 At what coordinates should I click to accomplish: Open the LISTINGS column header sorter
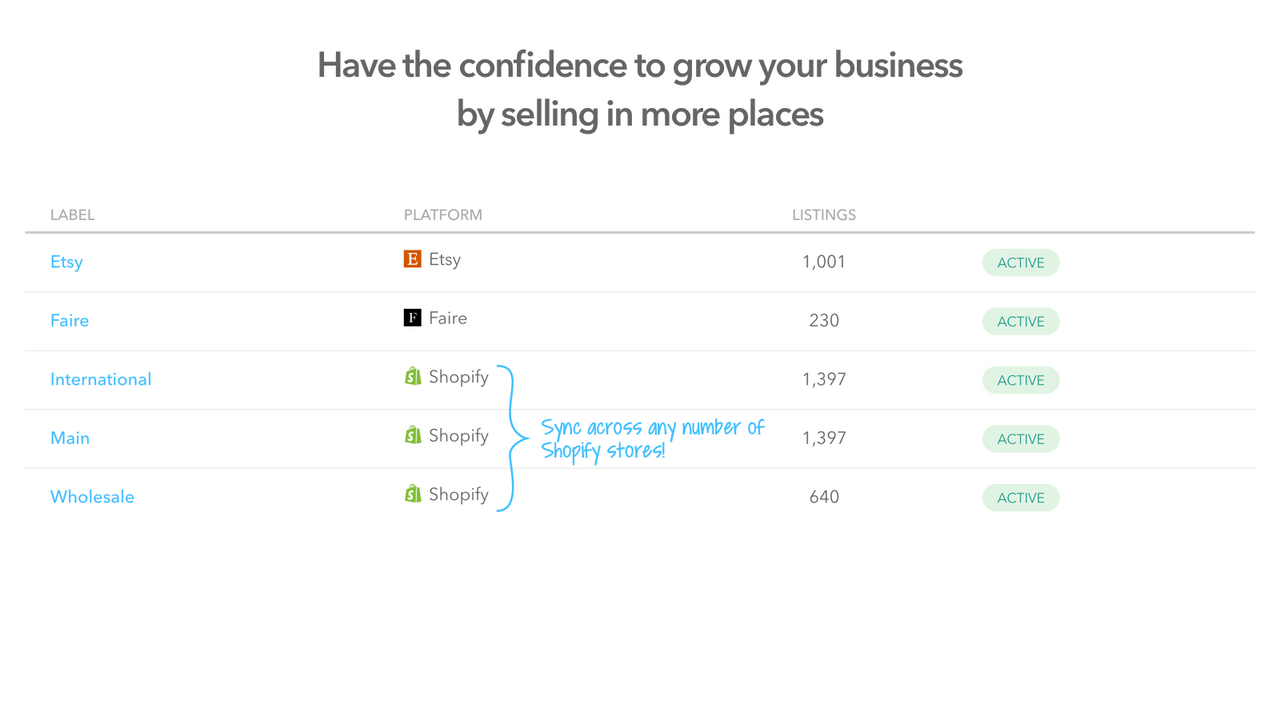pyautogui.click(x=823, y=214)
